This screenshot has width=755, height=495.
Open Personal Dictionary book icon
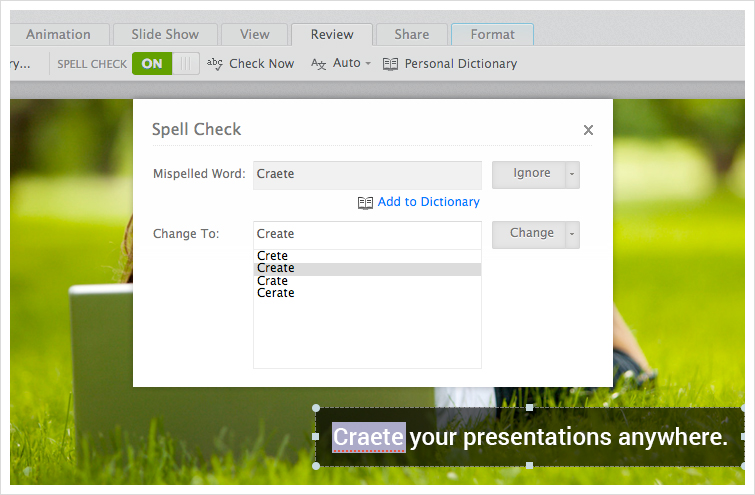[x=390, y=64]
